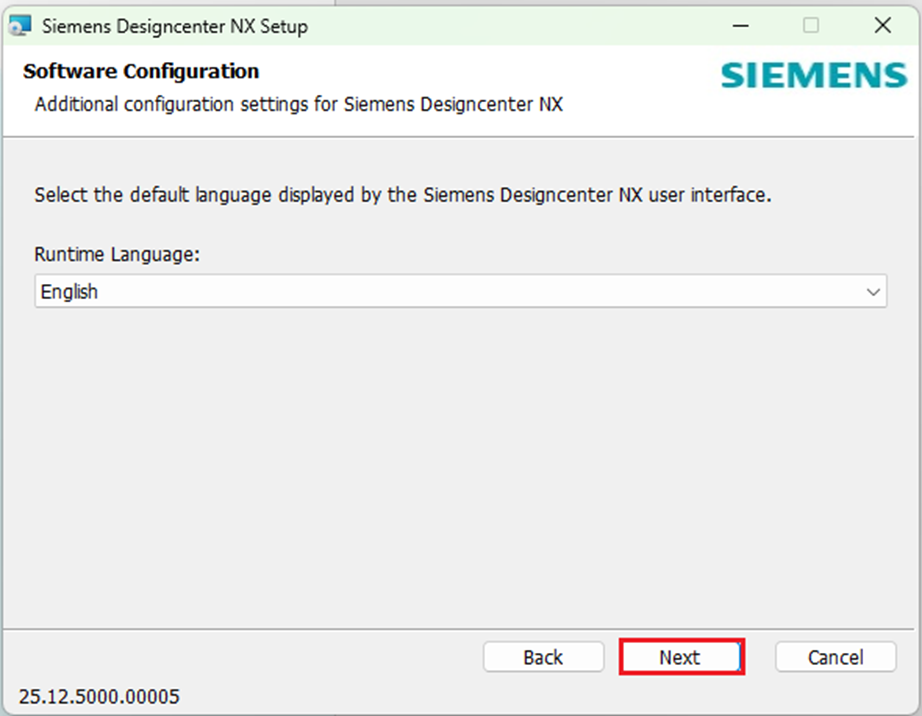922x716 pixels.
Task: Click the Additional configuration settings subtitle
Action: [x=298, y=104]
